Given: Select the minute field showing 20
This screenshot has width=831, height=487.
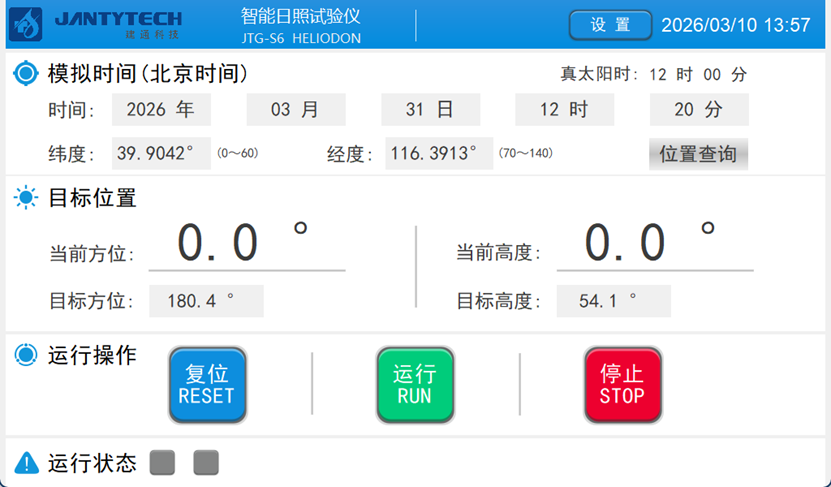Looking at the screenshot, I should pyautogui.click(x=698, y=110).
